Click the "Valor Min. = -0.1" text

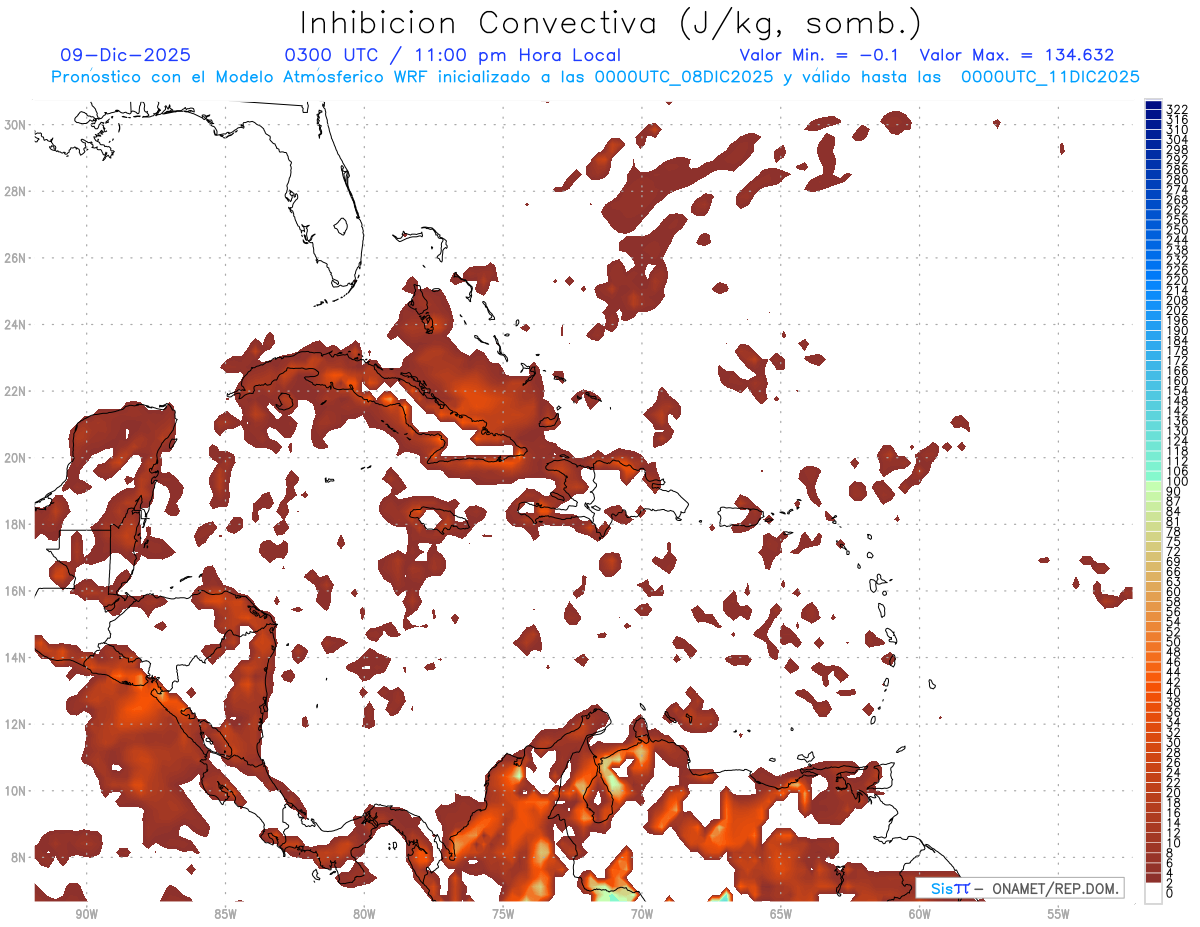818,56
